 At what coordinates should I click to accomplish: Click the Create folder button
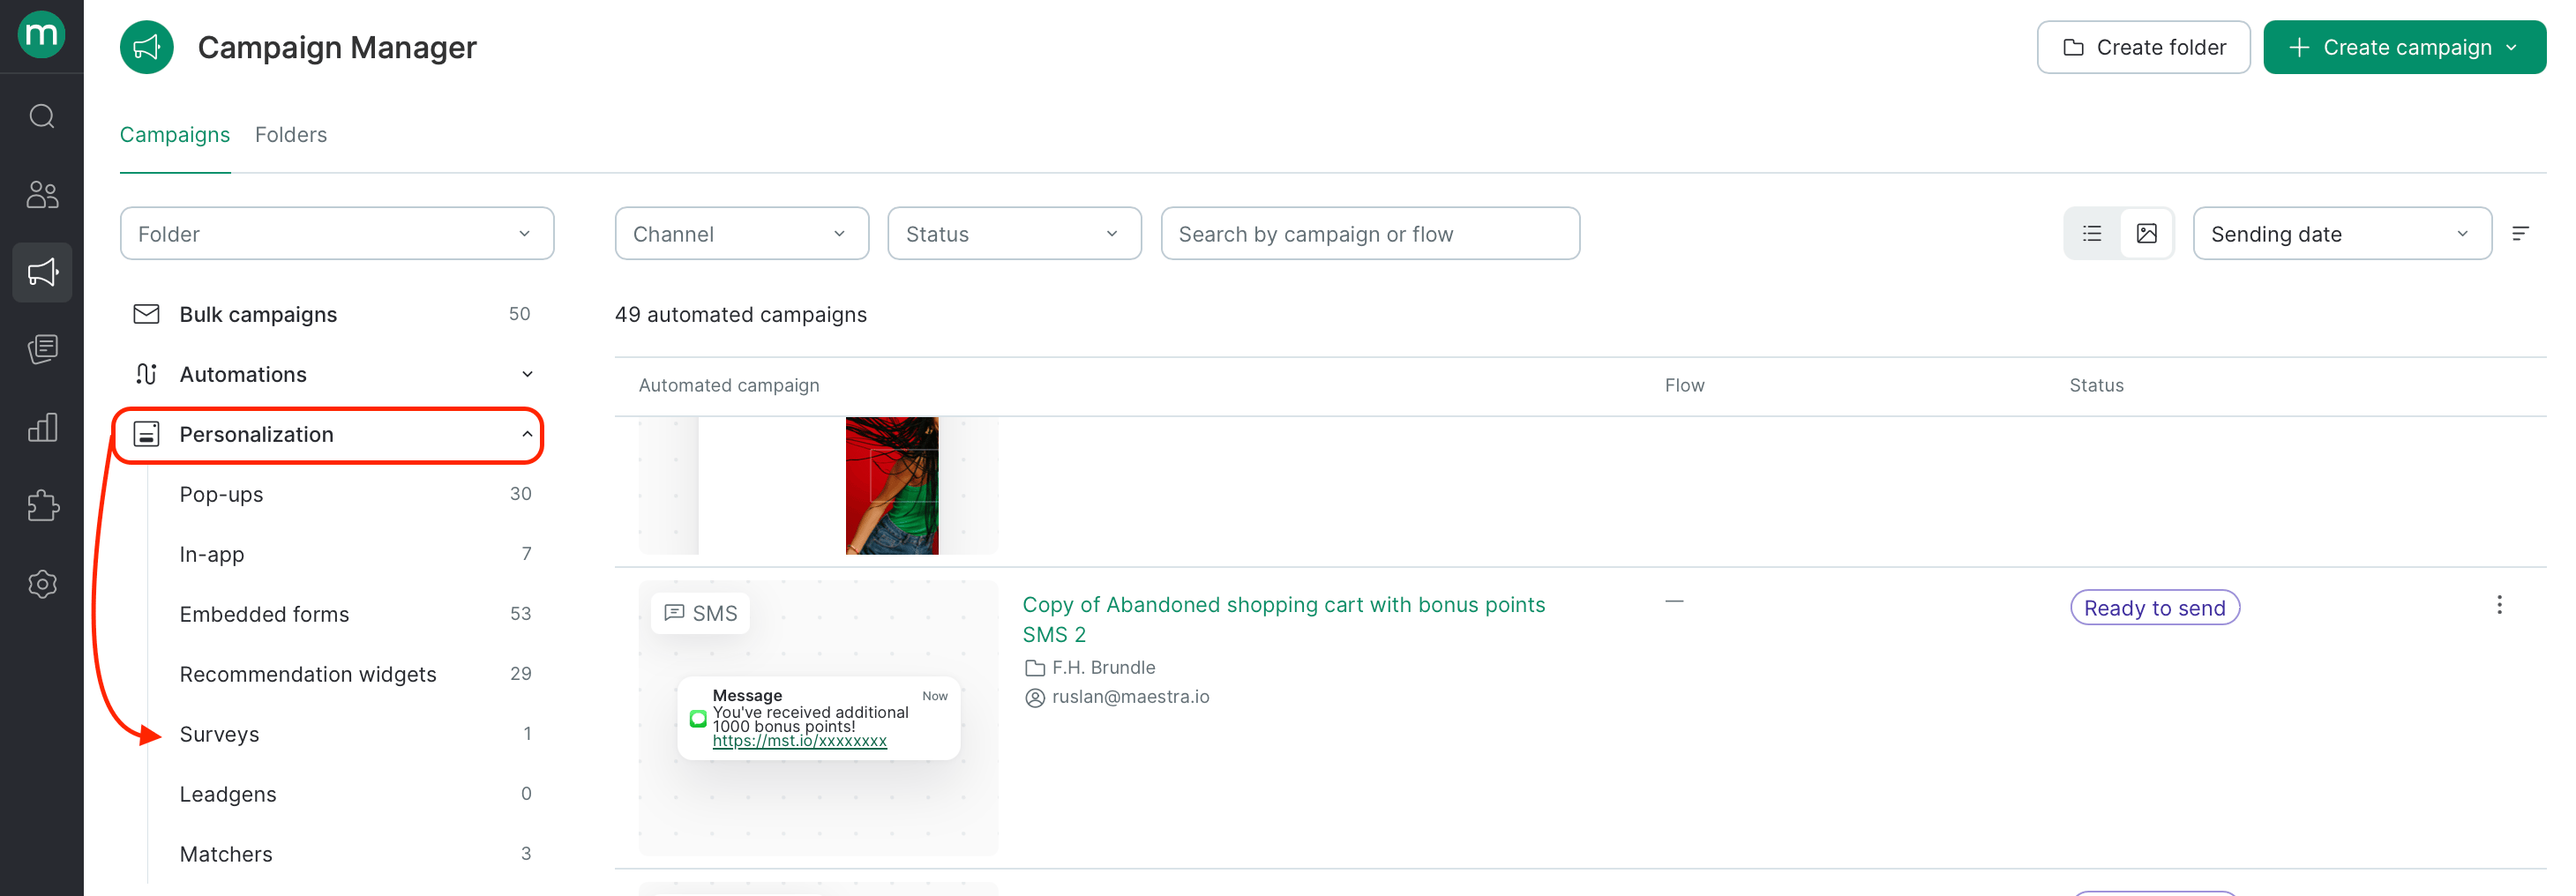coord(2143,47)
